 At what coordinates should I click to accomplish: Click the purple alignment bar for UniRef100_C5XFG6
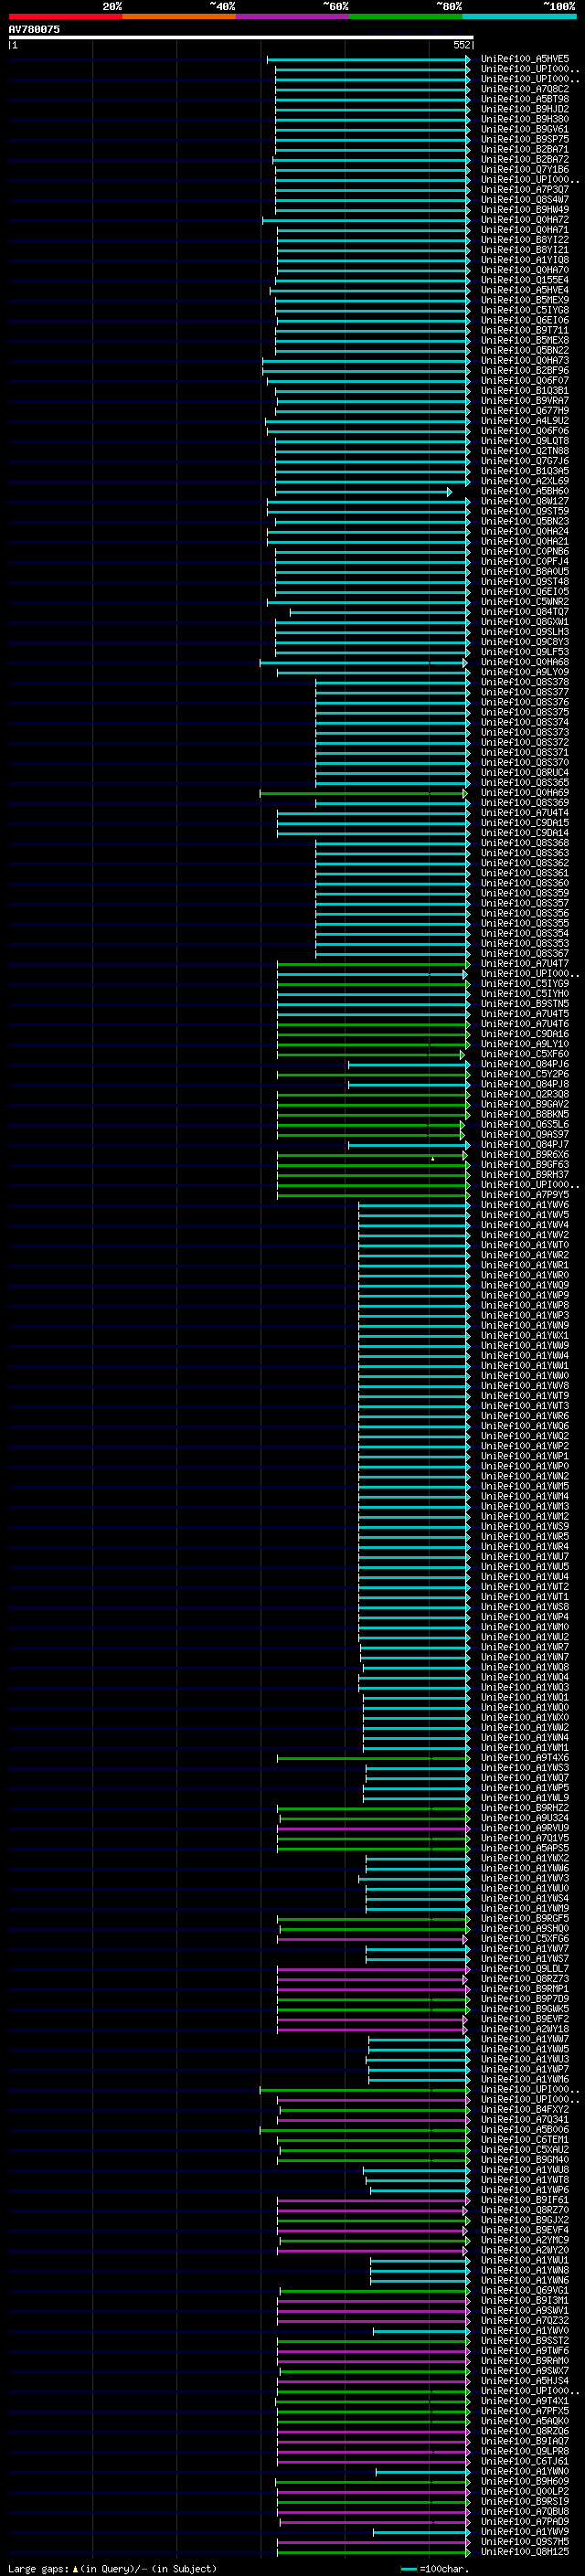[x=372, y=1939]
